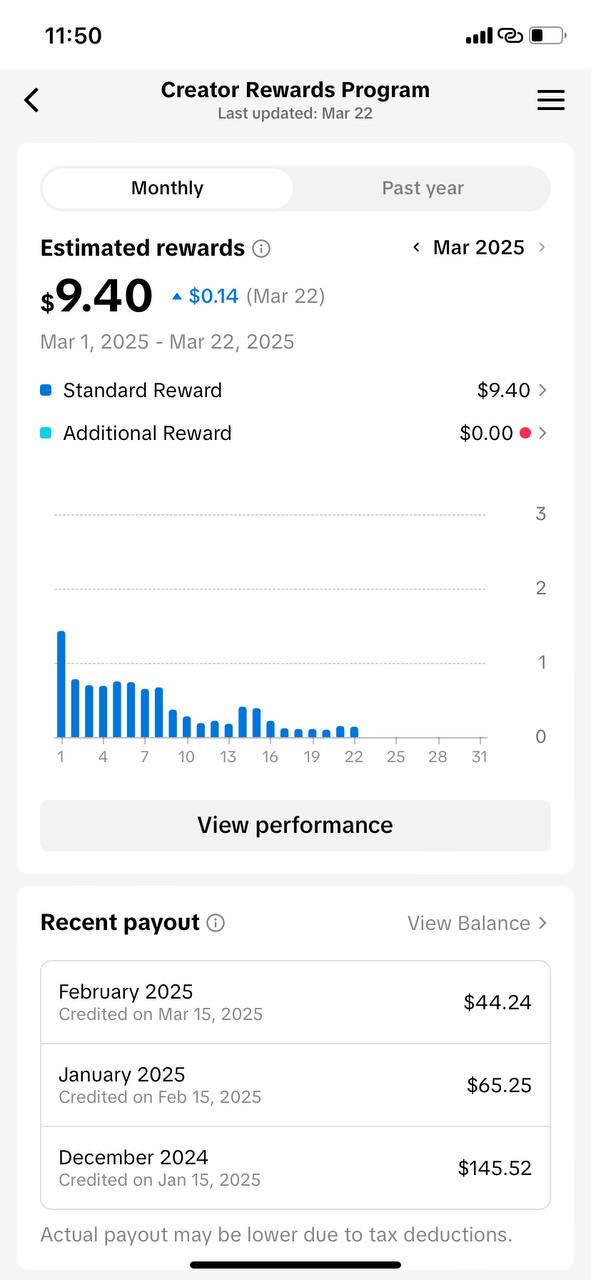Tap the chart bar for day 1
The image size is (591, 1280).
(x=61, y=684)
